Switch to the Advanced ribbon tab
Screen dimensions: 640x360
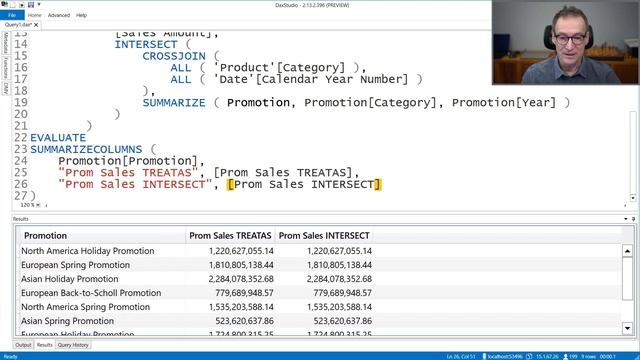(59, 15)
